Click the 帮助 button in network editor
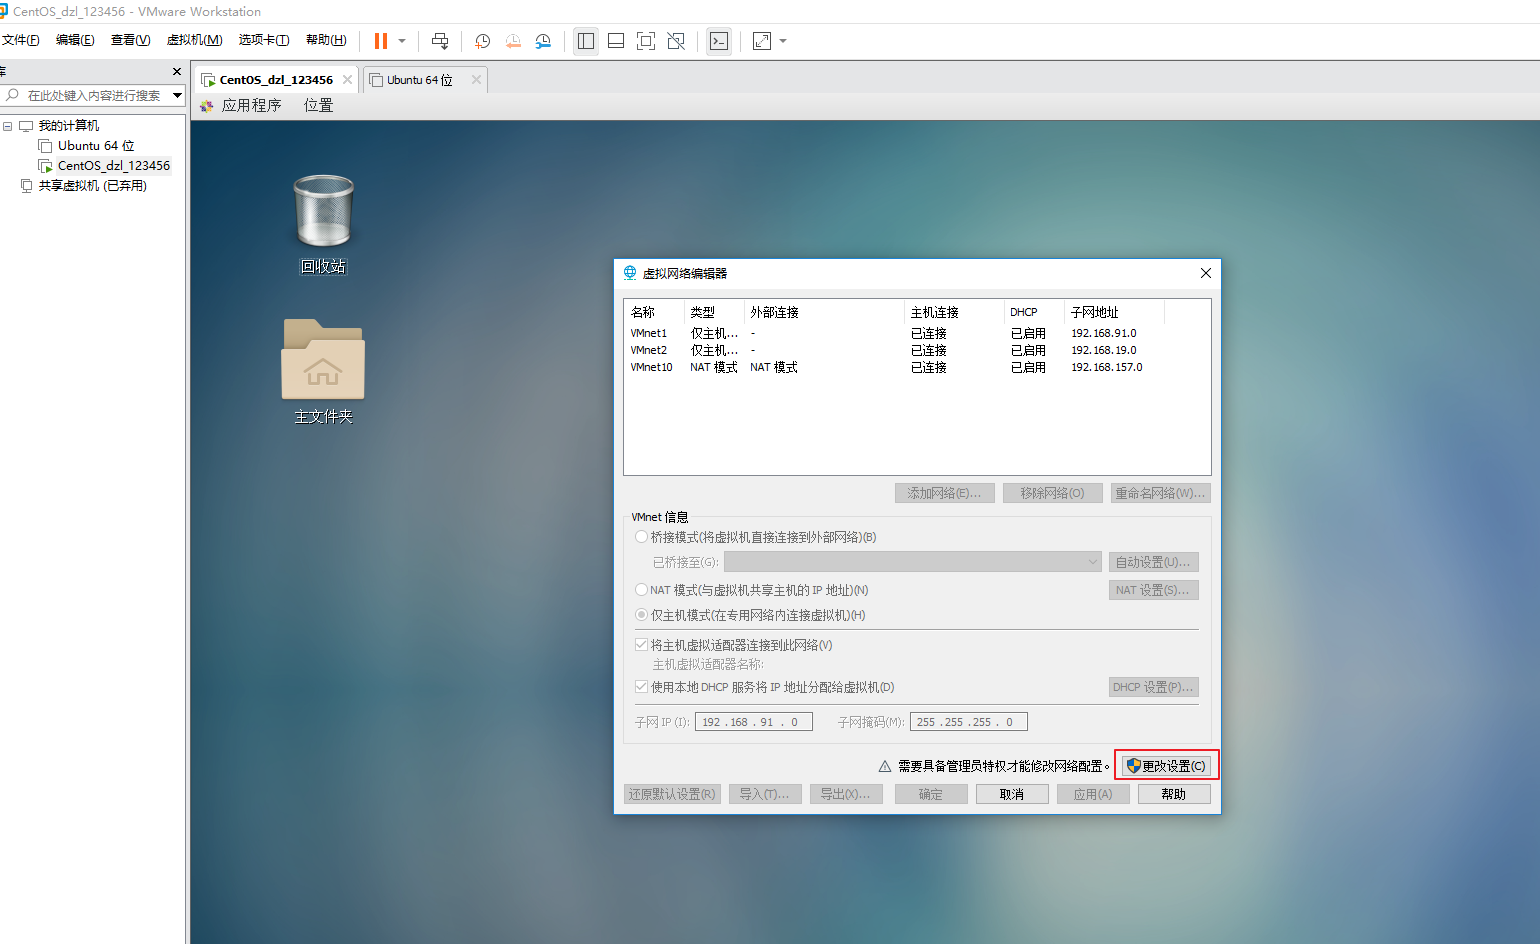The width and height of the screenshot is (1540, 944). pos(1174,794)
